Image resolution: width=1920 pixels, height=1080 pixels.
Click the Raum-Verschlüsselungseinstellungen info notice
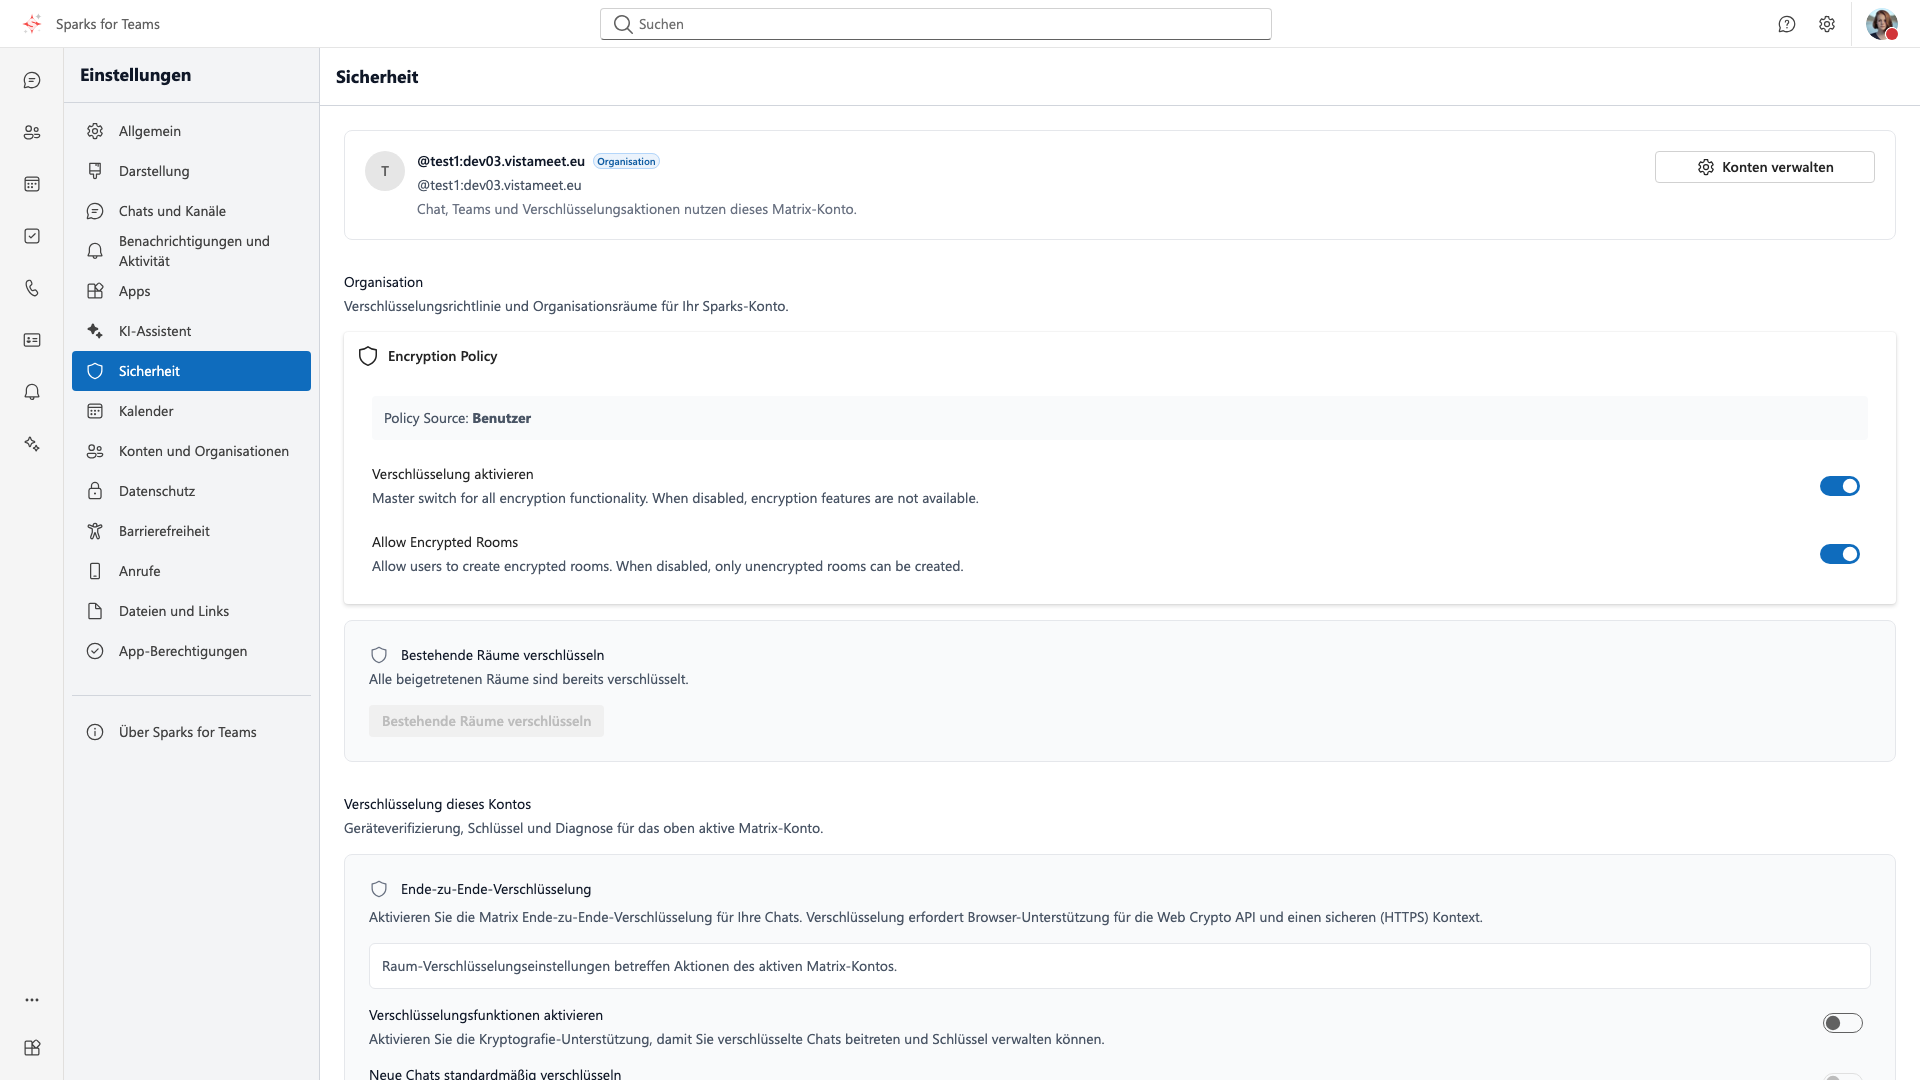[x=1119, y=966]
